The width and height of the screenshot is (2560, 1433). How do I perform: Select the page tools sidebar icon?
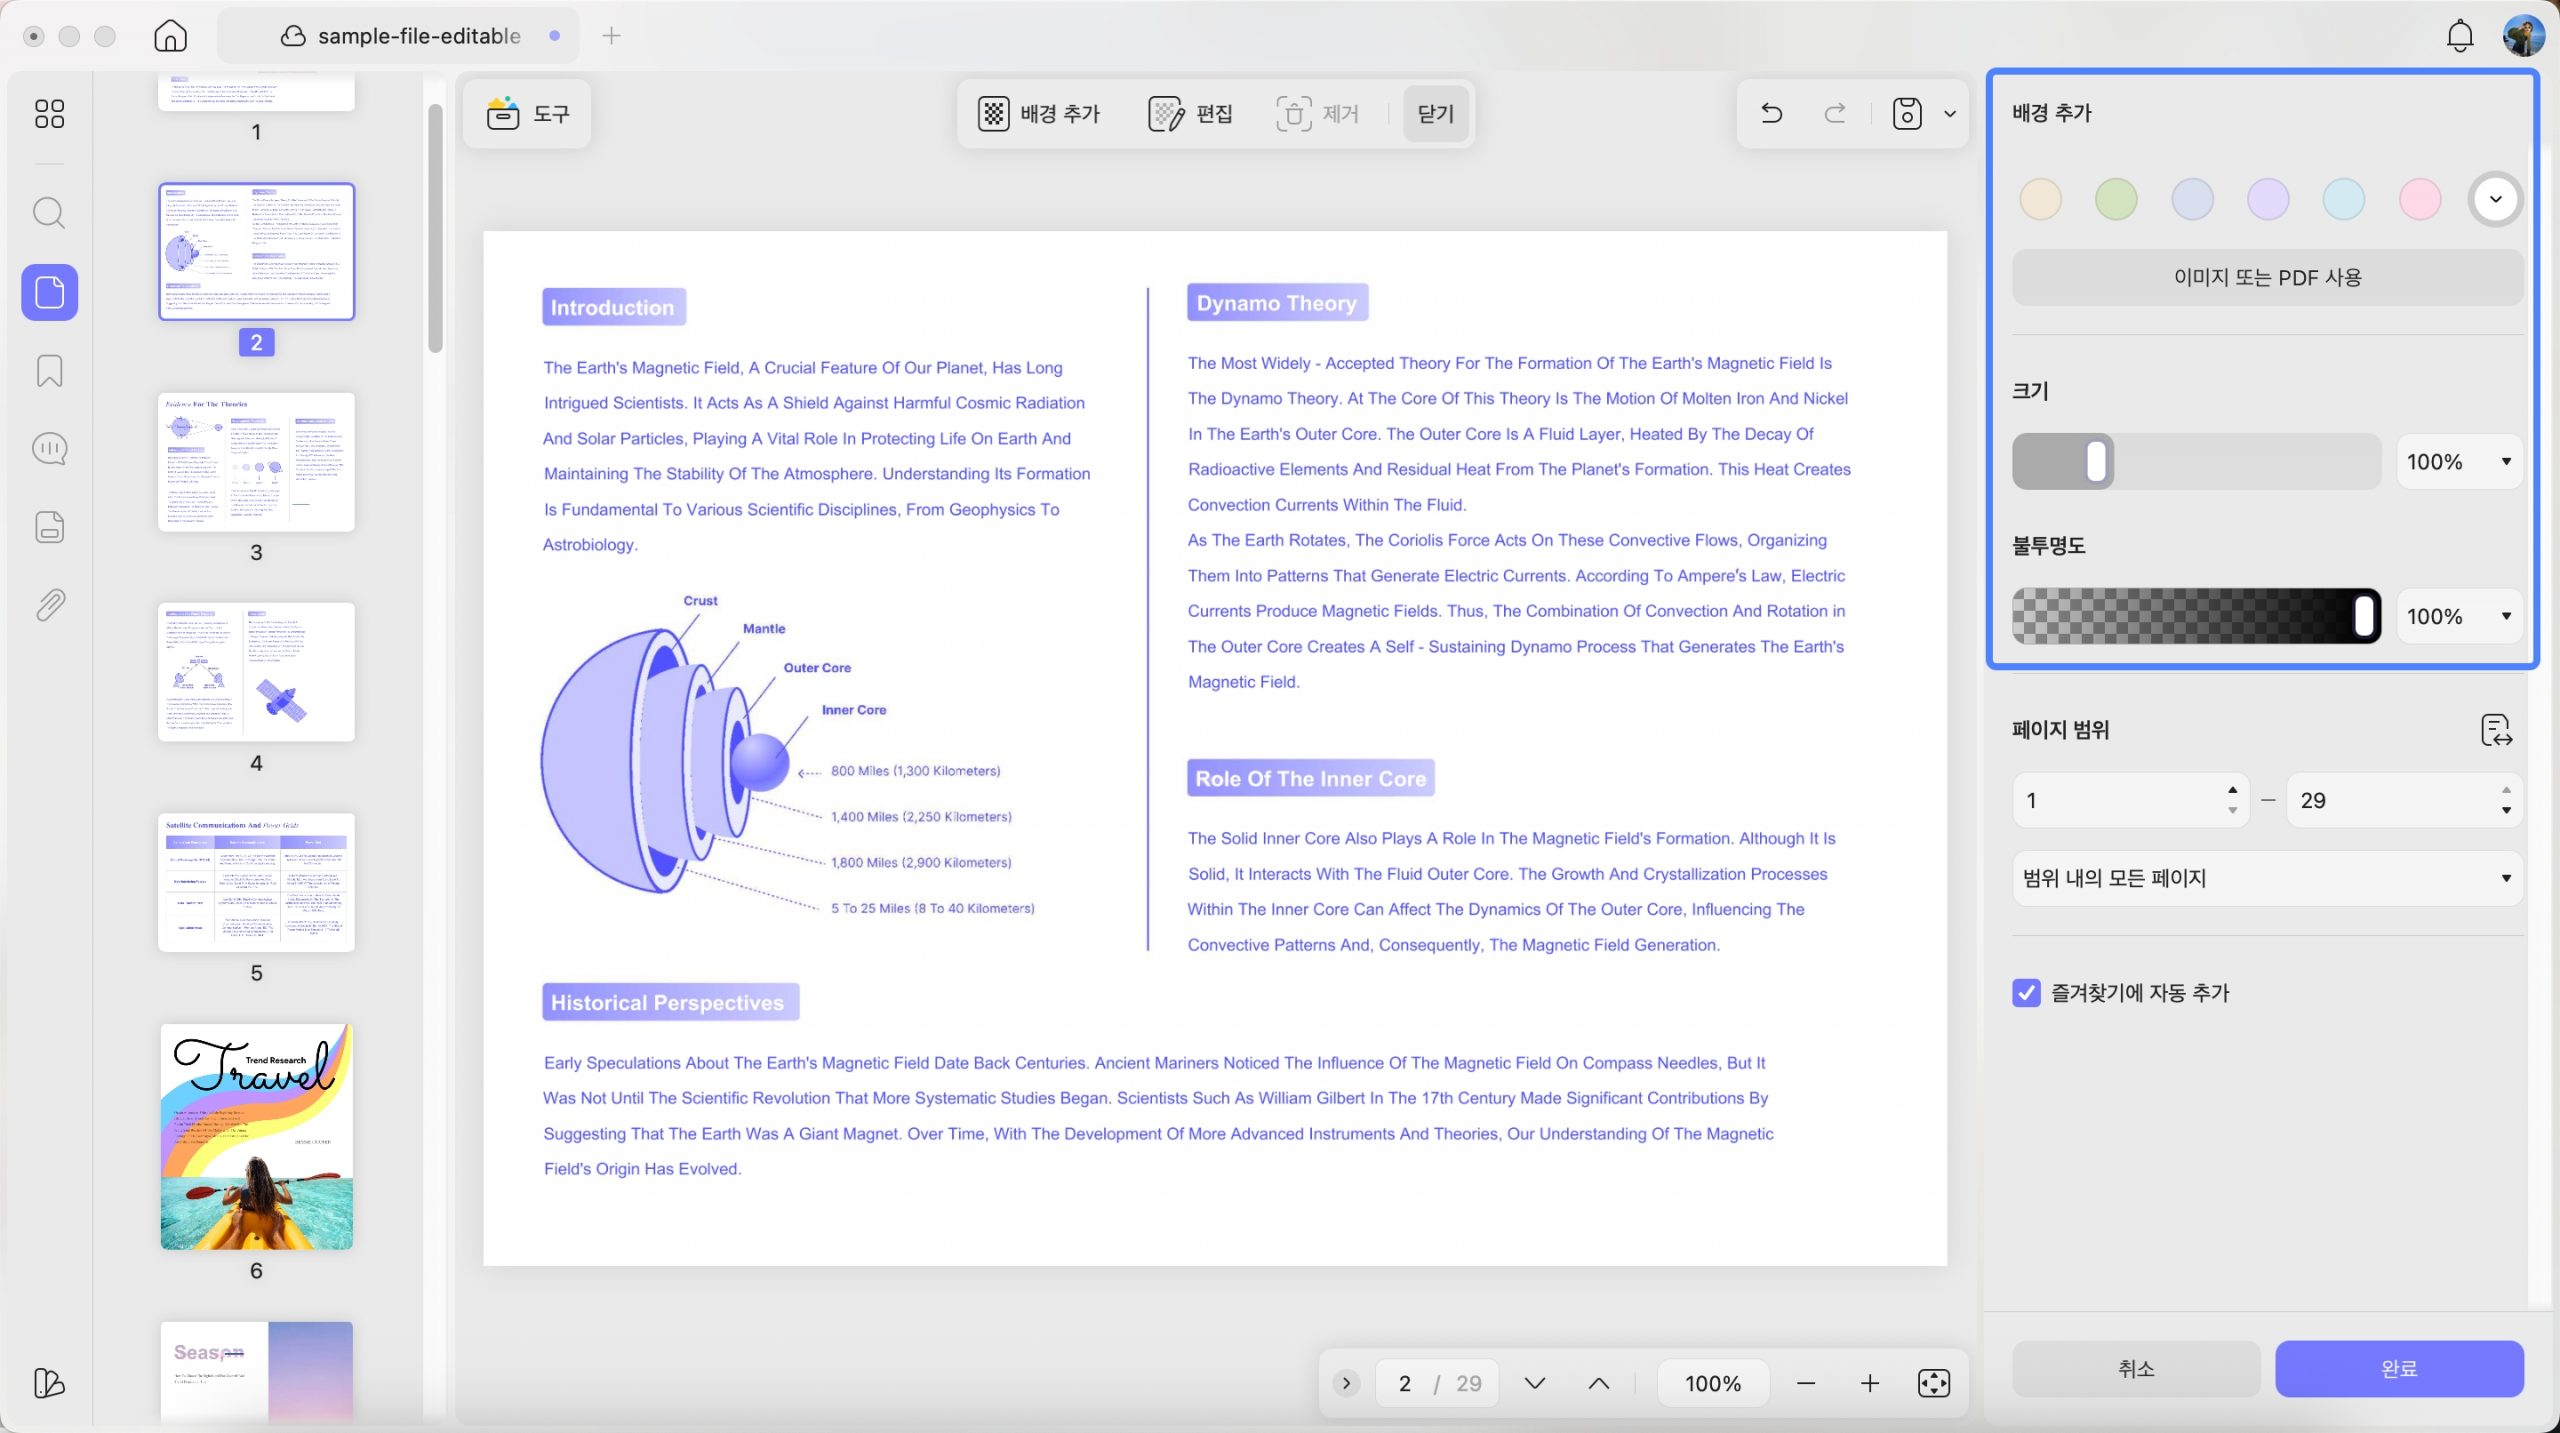pyautogui.click(x=49, y=292)
